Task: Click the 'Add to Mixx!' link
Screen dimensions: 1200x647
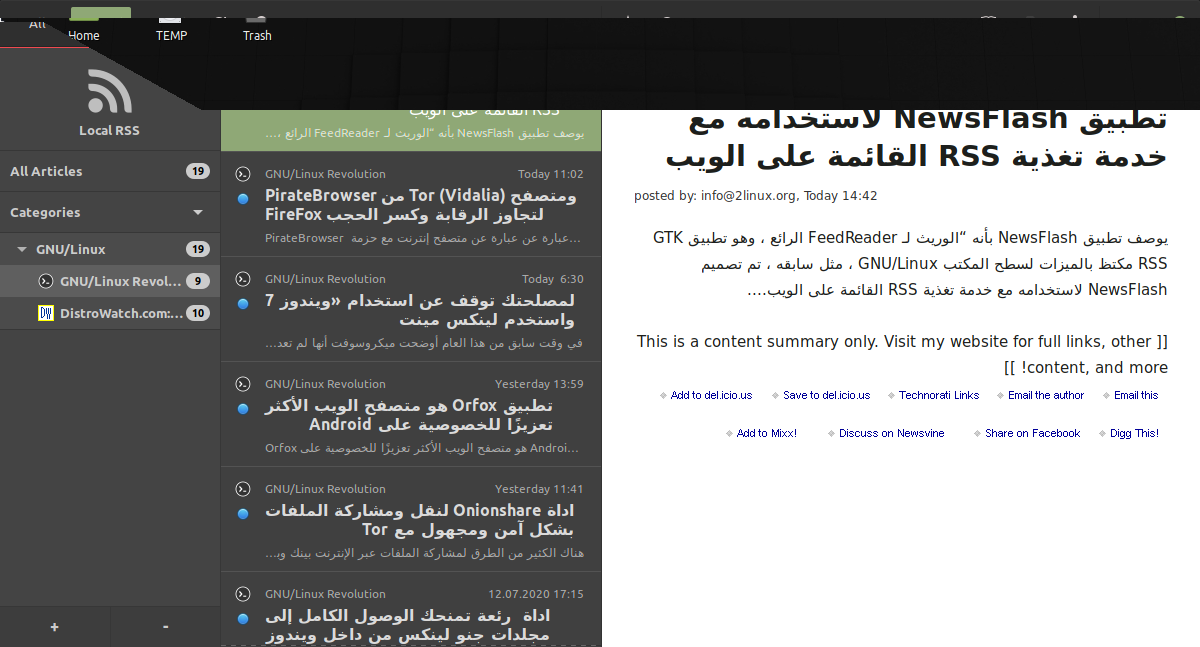Action: pyautogui.click(x=767, y=433)
